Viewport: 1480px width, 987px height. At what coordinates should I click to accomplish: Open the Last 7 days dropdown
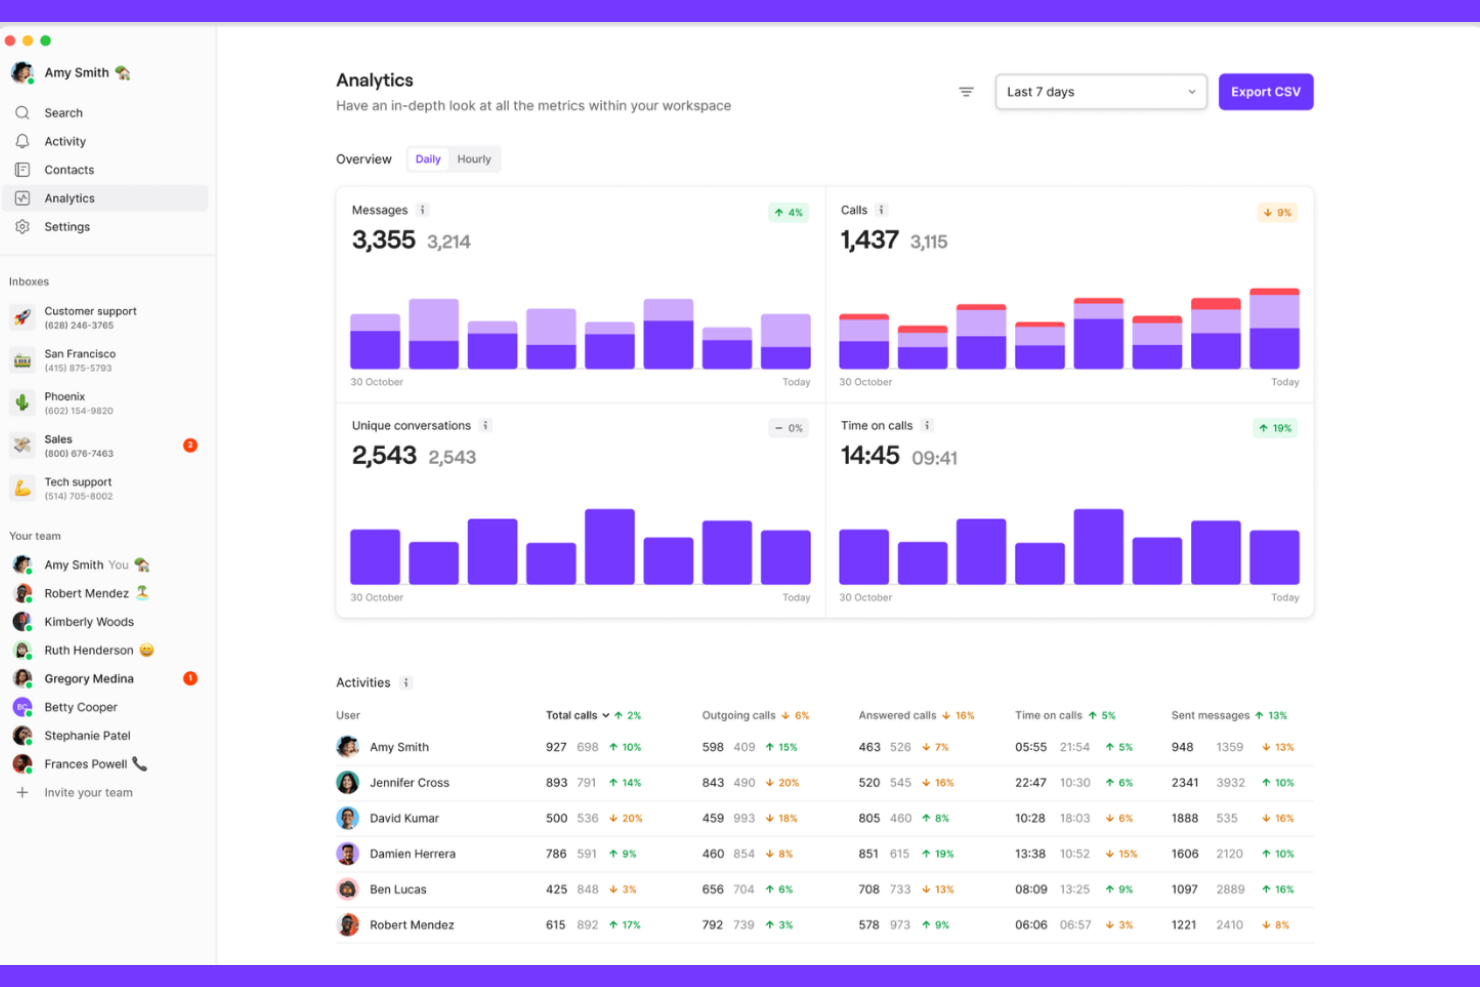coord(1100,91)
